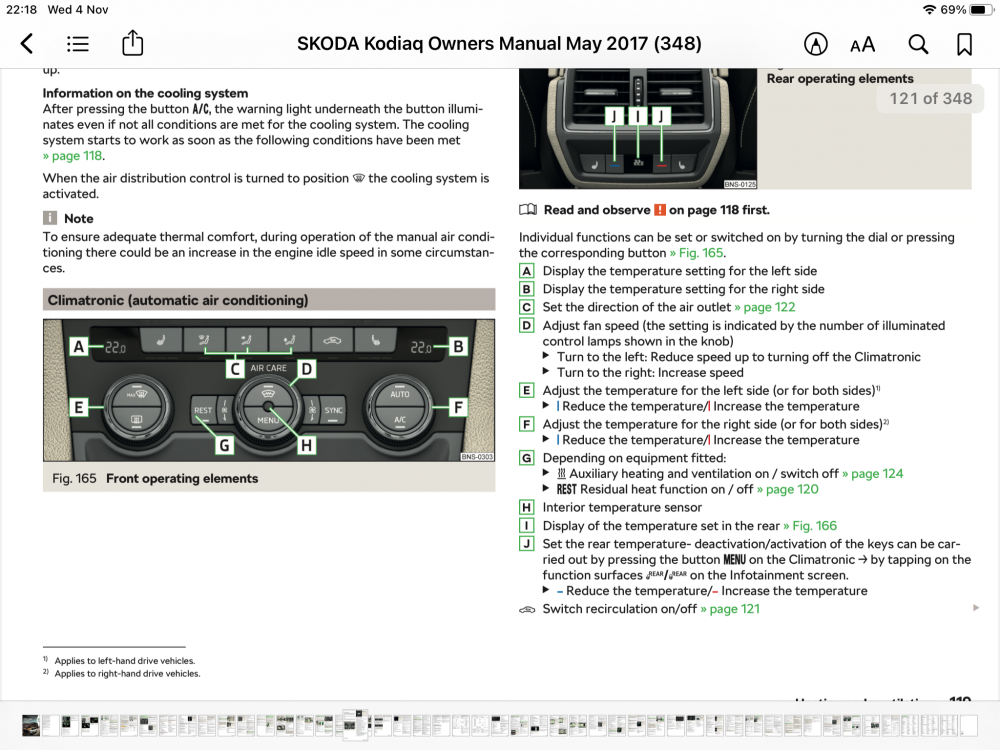The height and width of the screenshot is (750, 1000).
Task: Tap the recirculation car icon in list
Action: click(527, 610)
